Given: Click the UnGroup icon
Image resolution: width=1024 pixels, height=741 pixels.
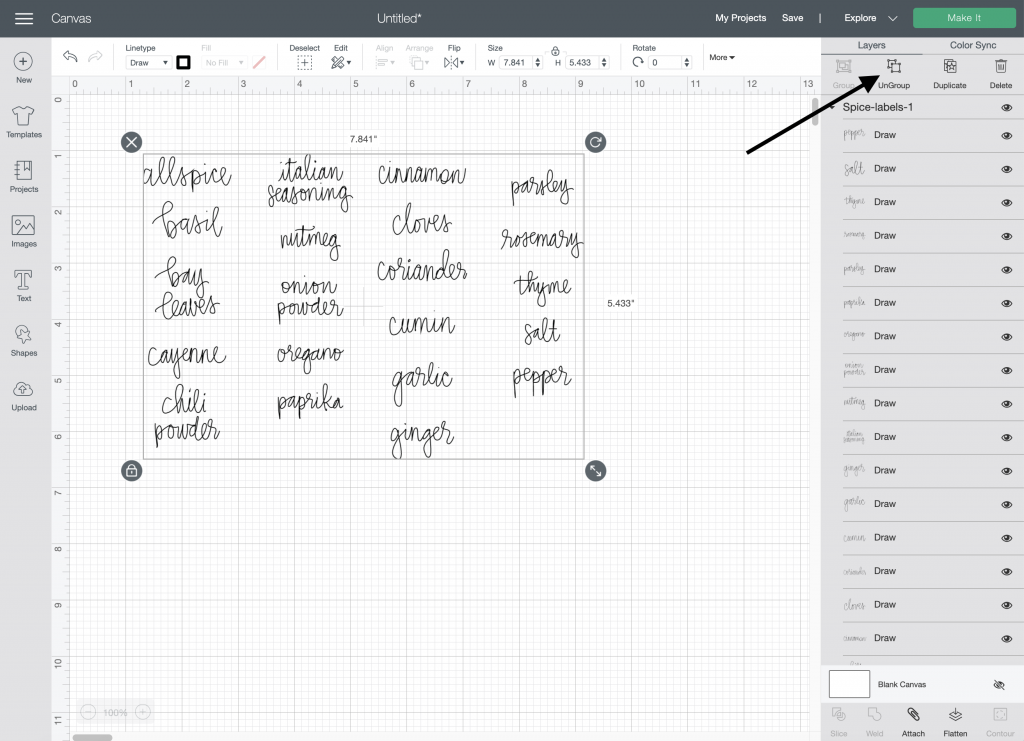Looking at the screenshot, I should coord(894,66).
